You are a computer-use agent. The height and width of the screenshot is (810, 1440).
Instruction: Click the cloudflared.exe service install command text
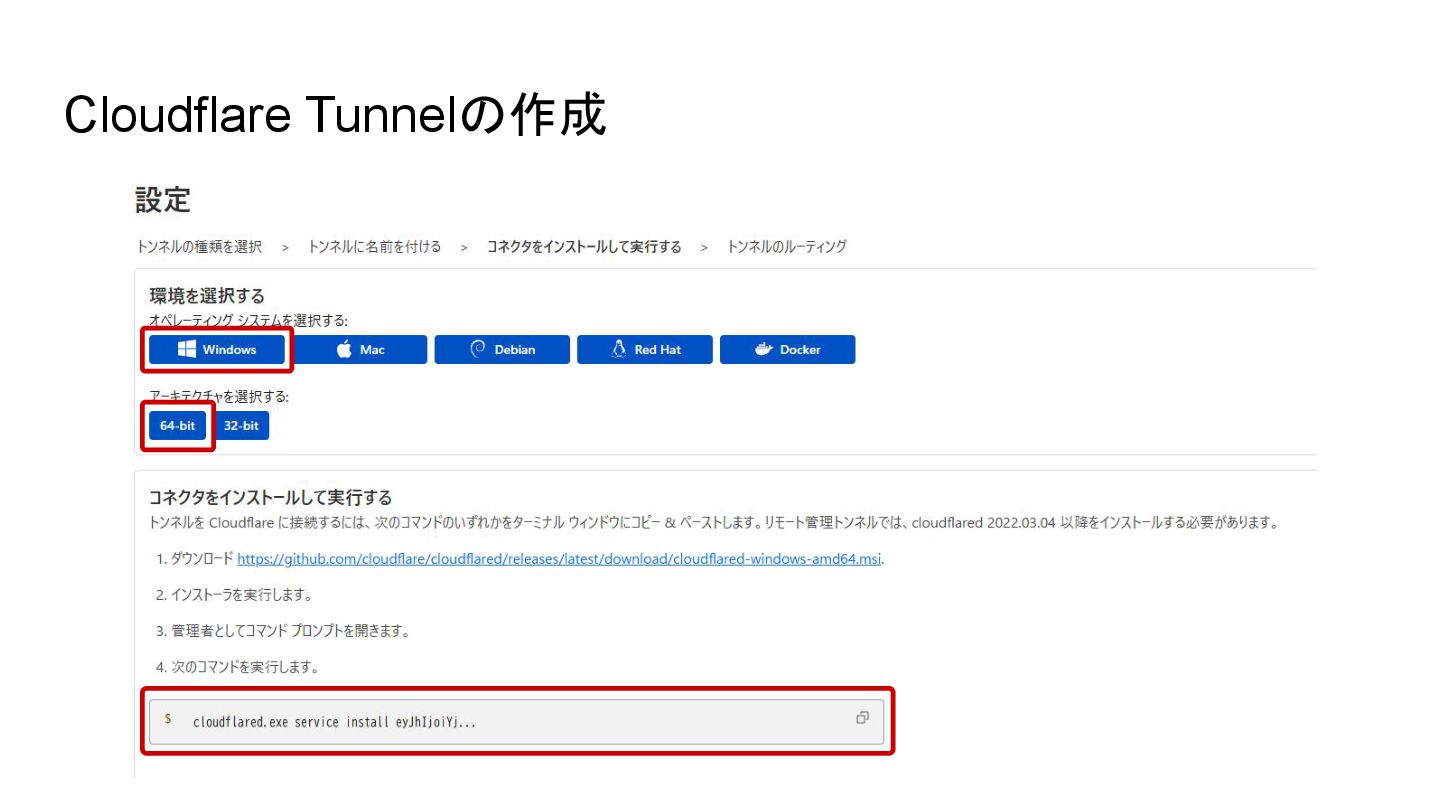pos(334,721)
